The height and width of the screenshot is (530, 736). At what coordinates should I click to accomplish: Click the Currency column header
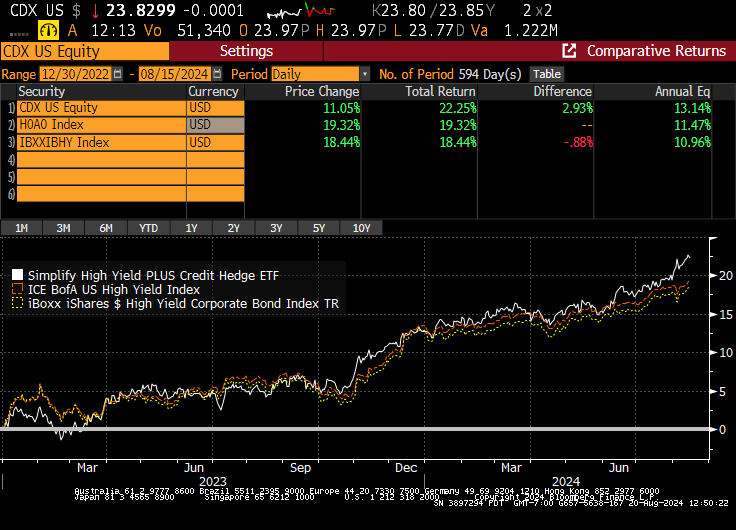pos(213,92)
